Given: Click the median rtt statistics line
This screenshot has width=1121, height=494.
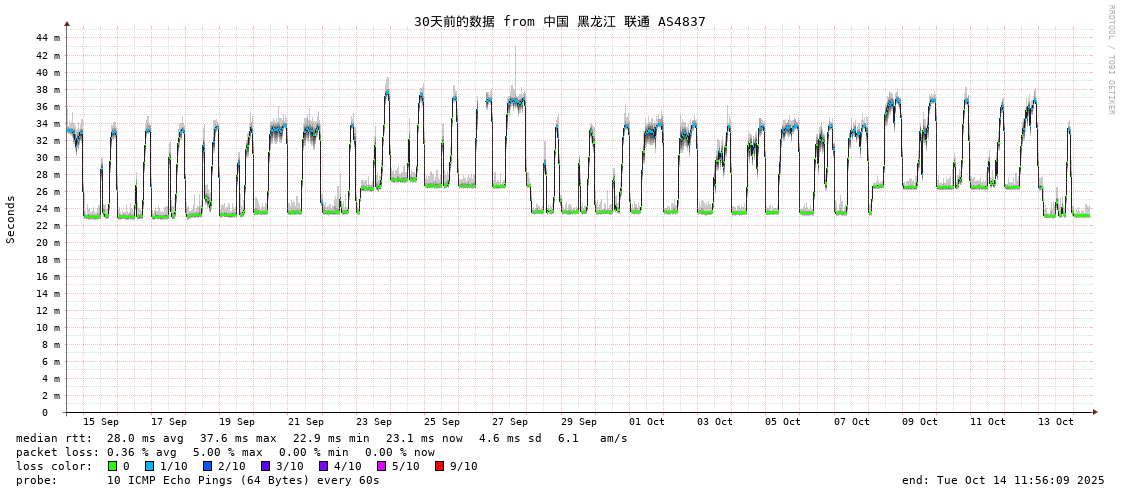Looking at the screenshot, I should [321, 438].
